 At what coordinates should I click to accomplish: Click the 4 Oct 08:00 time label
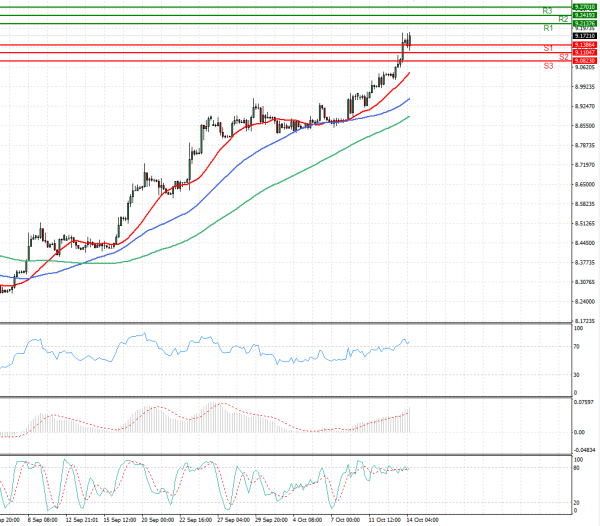(307, 520)
